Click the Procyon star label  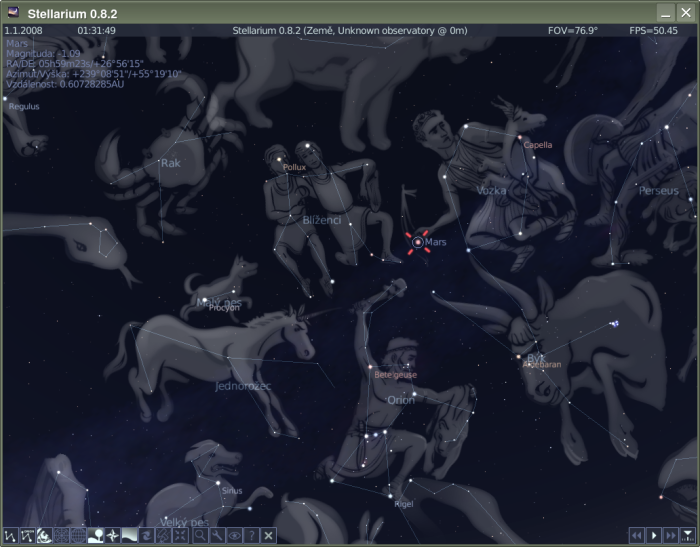(x=224, y=308)
